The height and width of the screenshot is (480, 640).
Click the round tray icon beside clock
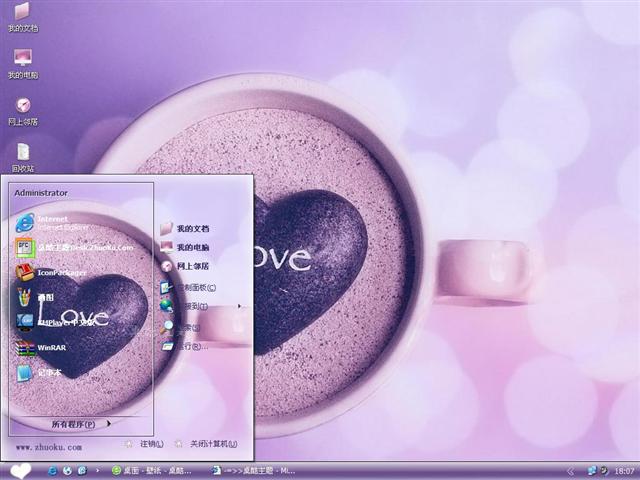pyautogui.click(x=604, y=471)
